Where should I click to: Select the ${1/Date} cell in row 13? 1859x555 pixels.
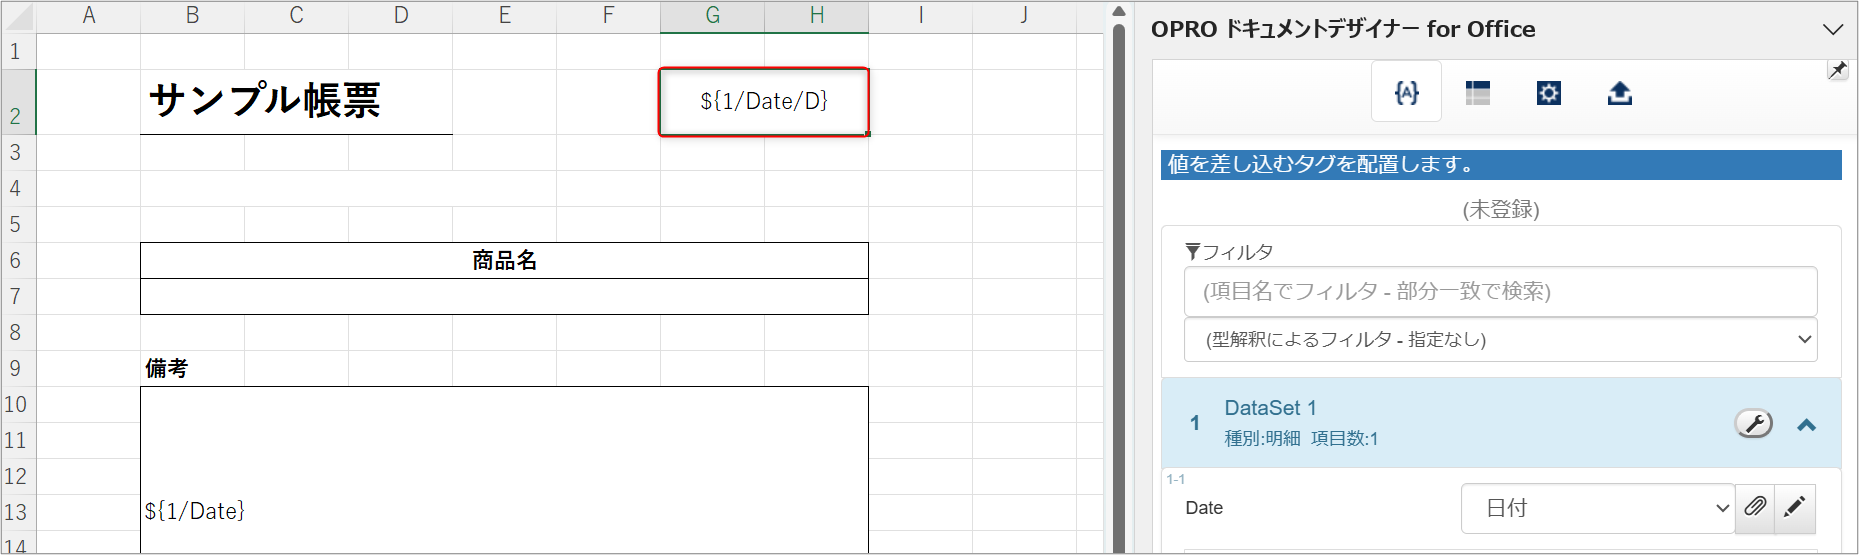195,511
